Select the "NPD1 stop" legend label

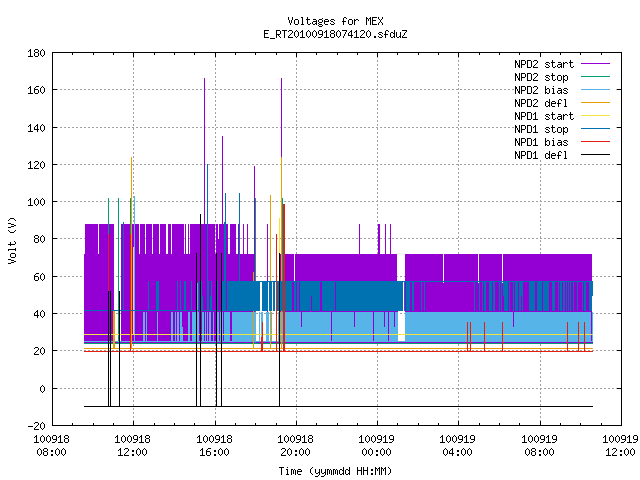(x=541, y=129)
